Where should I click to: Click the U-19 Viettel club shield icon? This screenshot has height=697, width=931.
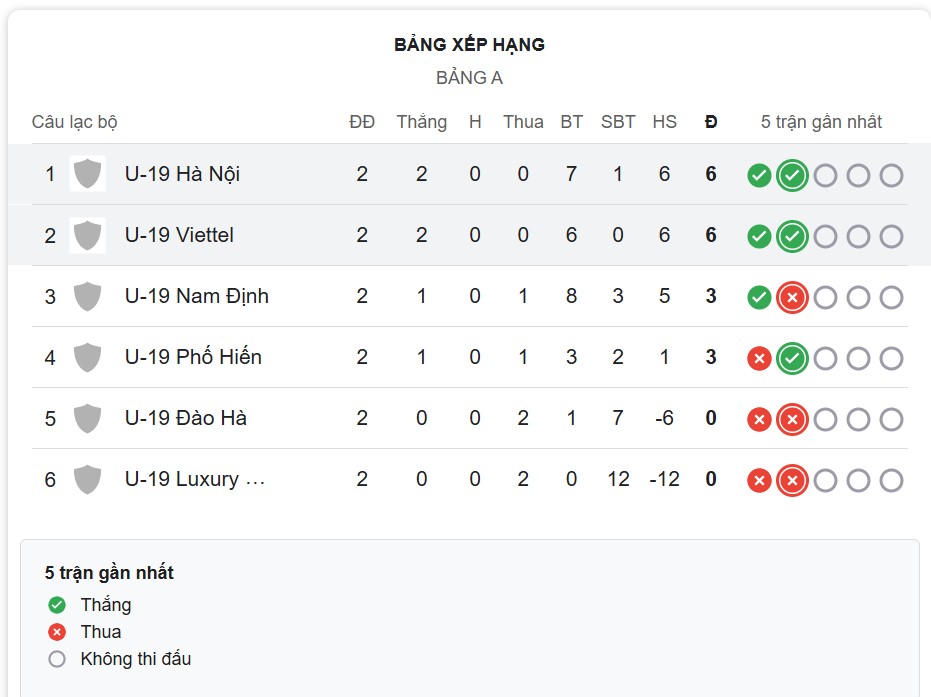click(x=87, y=236)
